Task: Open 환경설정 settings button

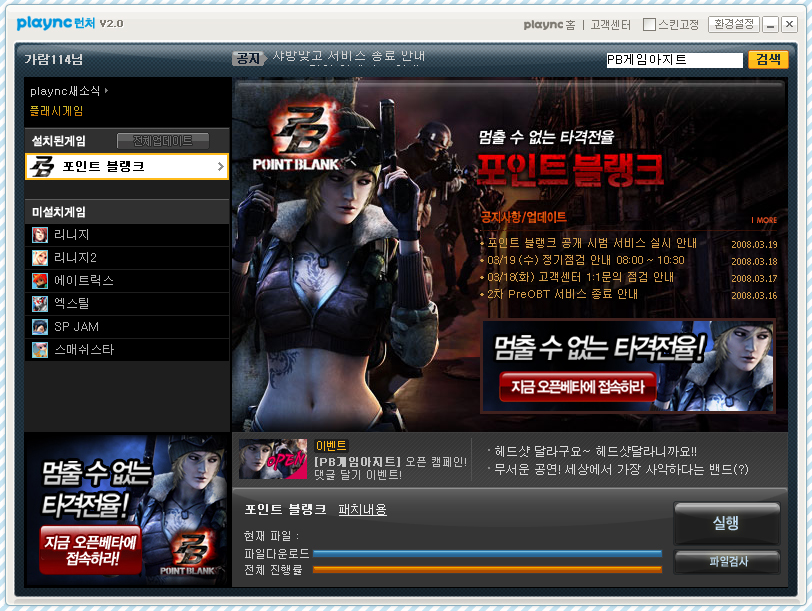Action: pyautogui.click(x=734, y=24)
